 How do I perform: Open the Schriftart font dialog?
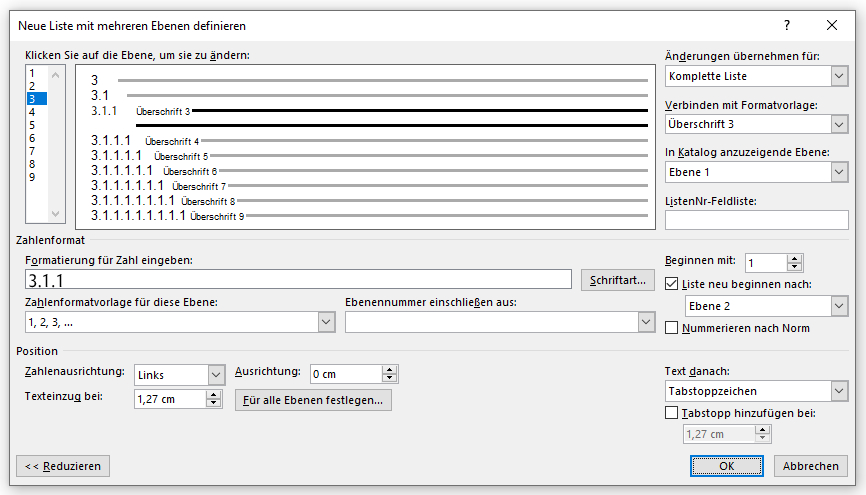pyautogui.click(x=617, y=280)
